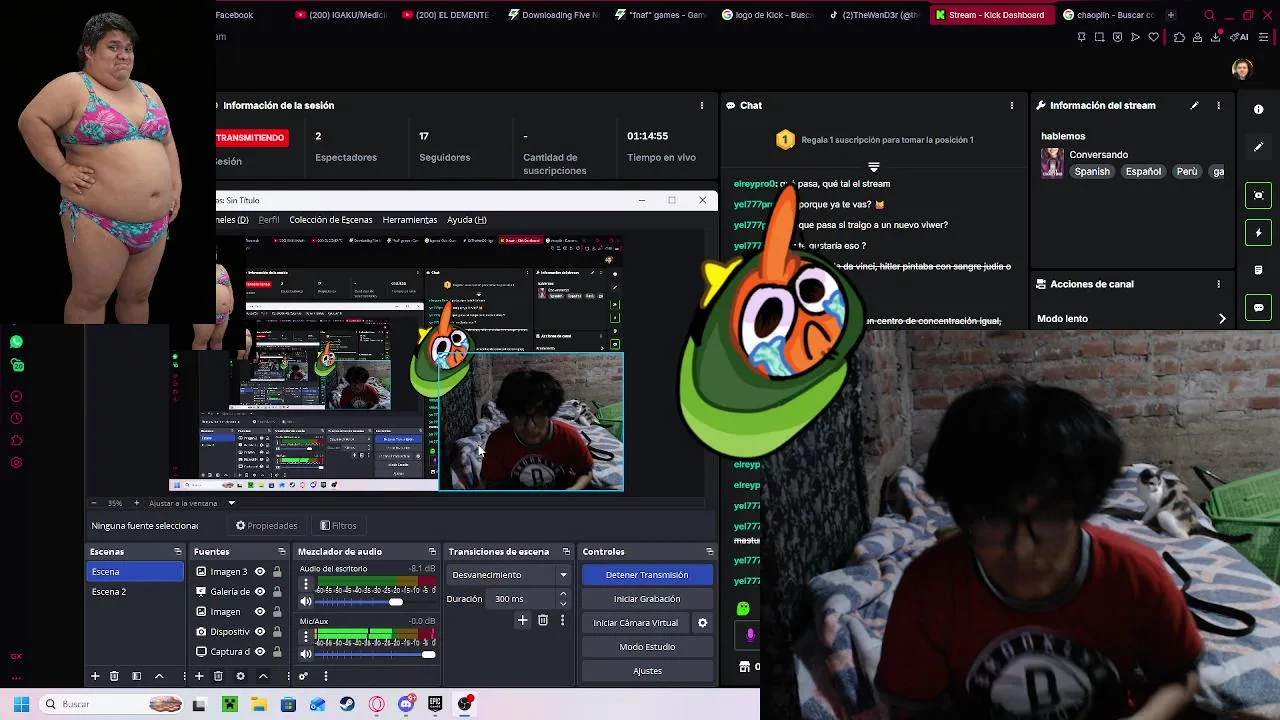
Task: Open the Perfil menu in OBS
Action: click(269, 220)
